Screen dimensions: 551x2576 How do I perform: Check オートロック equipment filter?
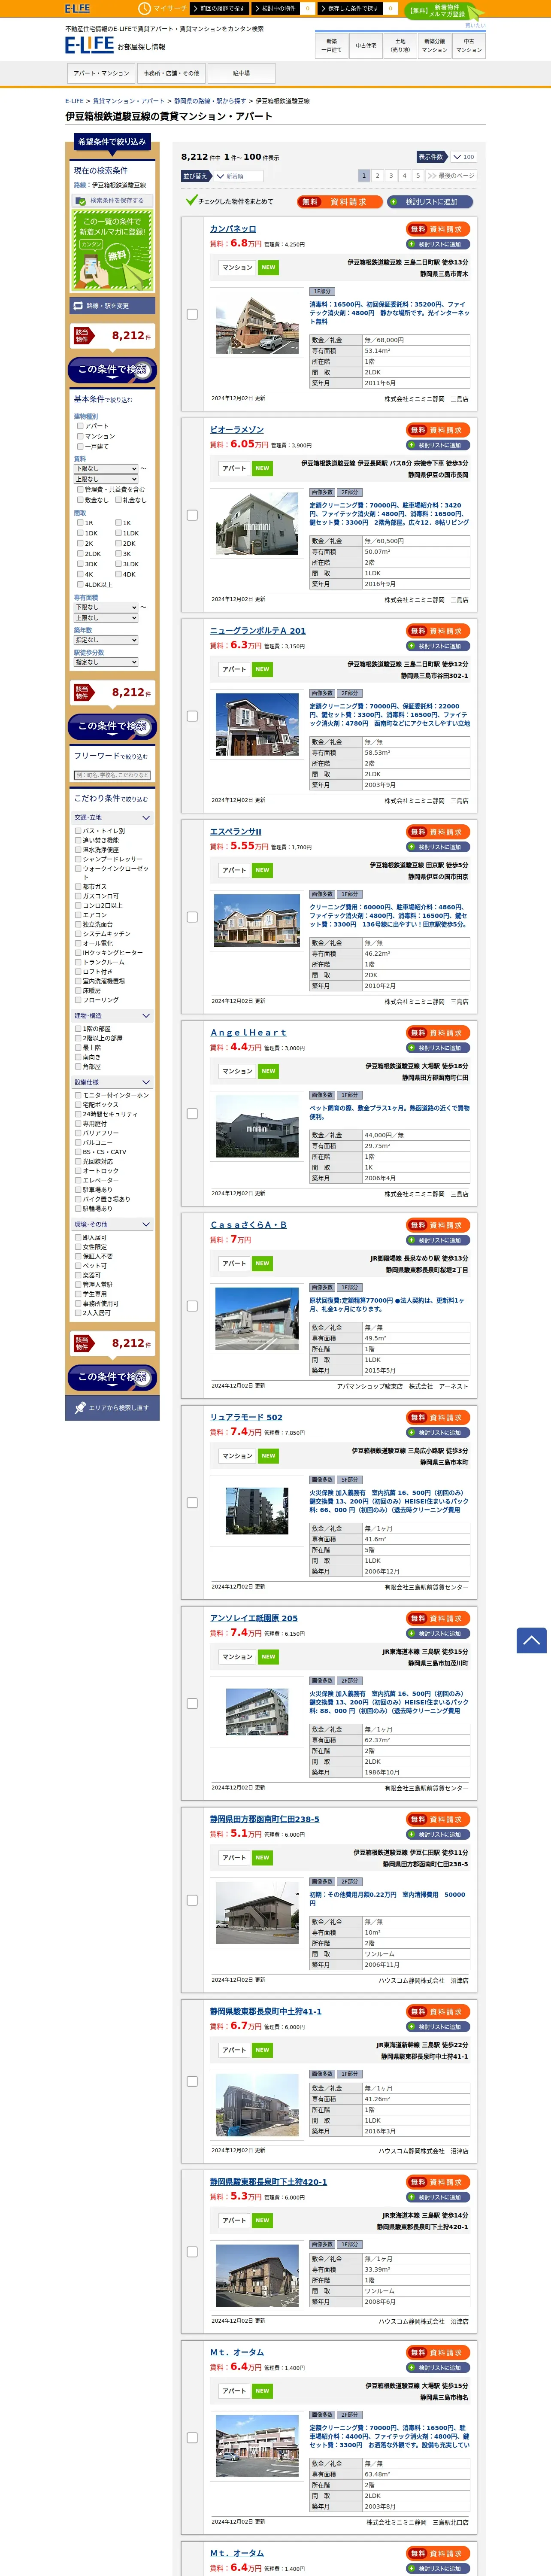pos(78,1171)
